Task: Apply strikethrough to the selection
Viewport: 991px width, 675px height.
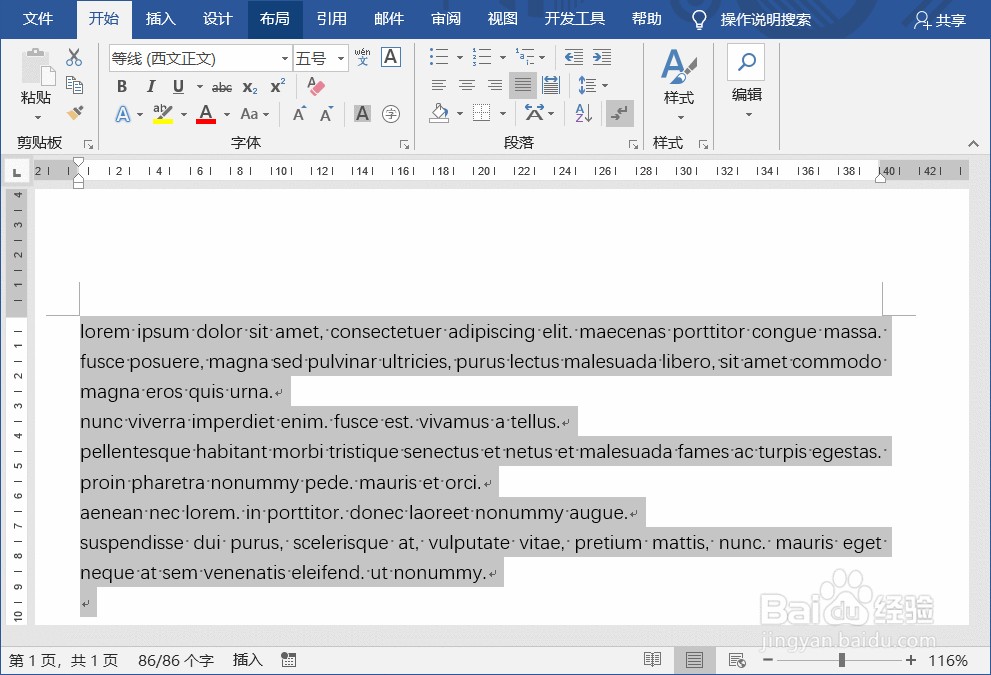Action: pos(221,87)
